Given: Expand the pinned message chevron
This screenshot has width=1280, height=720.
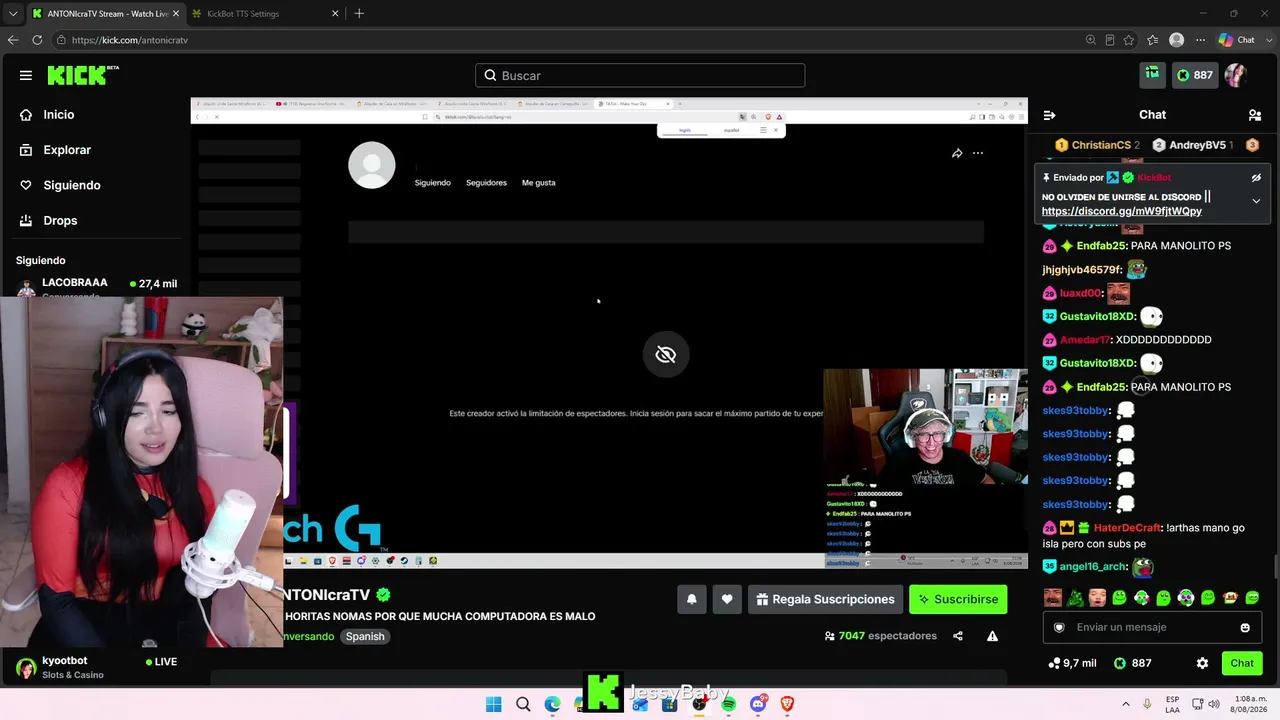Looking at the screenshot, I should point(1256,201).
